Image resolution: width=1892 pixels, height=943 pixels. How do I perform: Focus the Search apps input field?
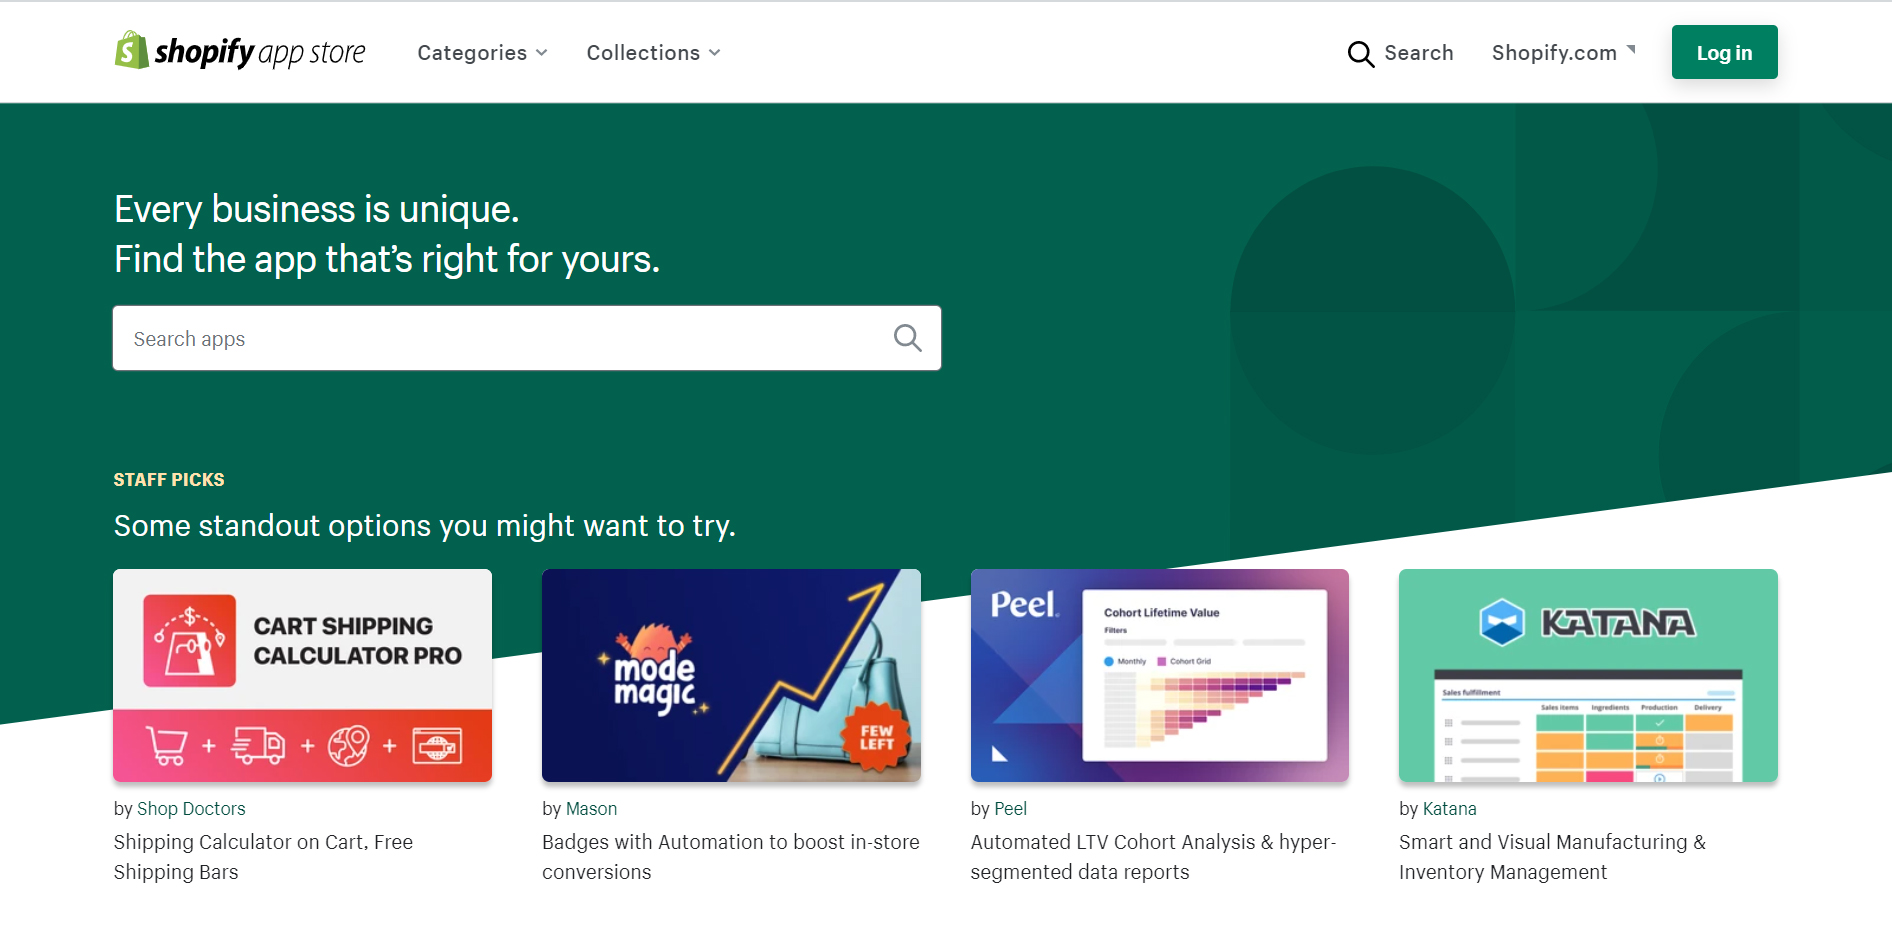[526, 338]
